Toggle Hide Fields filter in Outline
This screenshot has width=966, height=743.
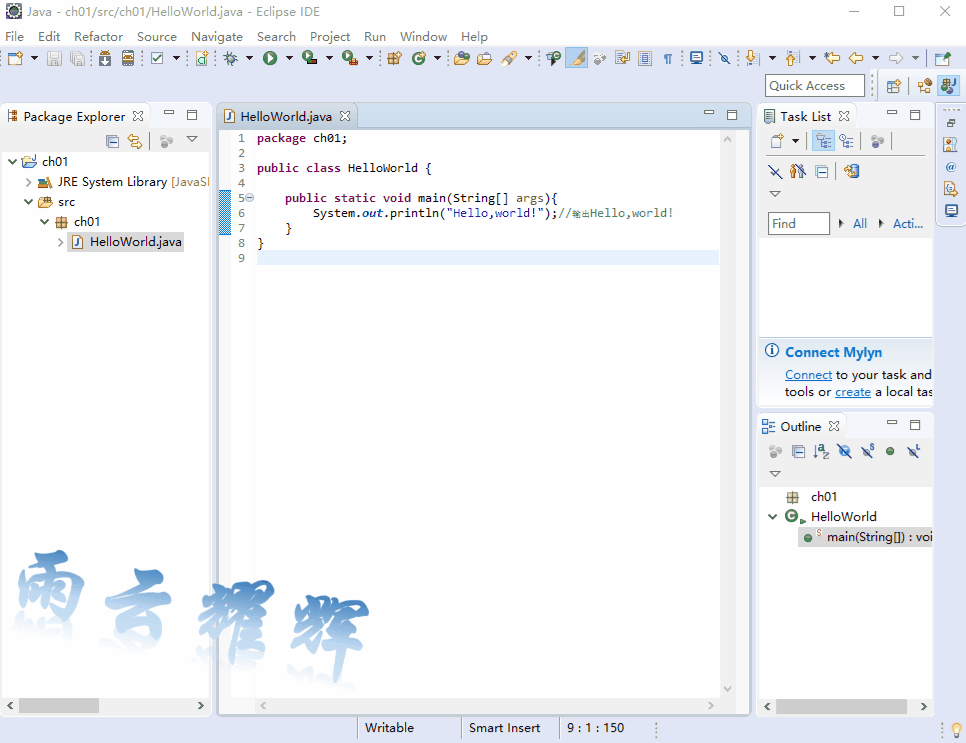[x=845, y=452]
